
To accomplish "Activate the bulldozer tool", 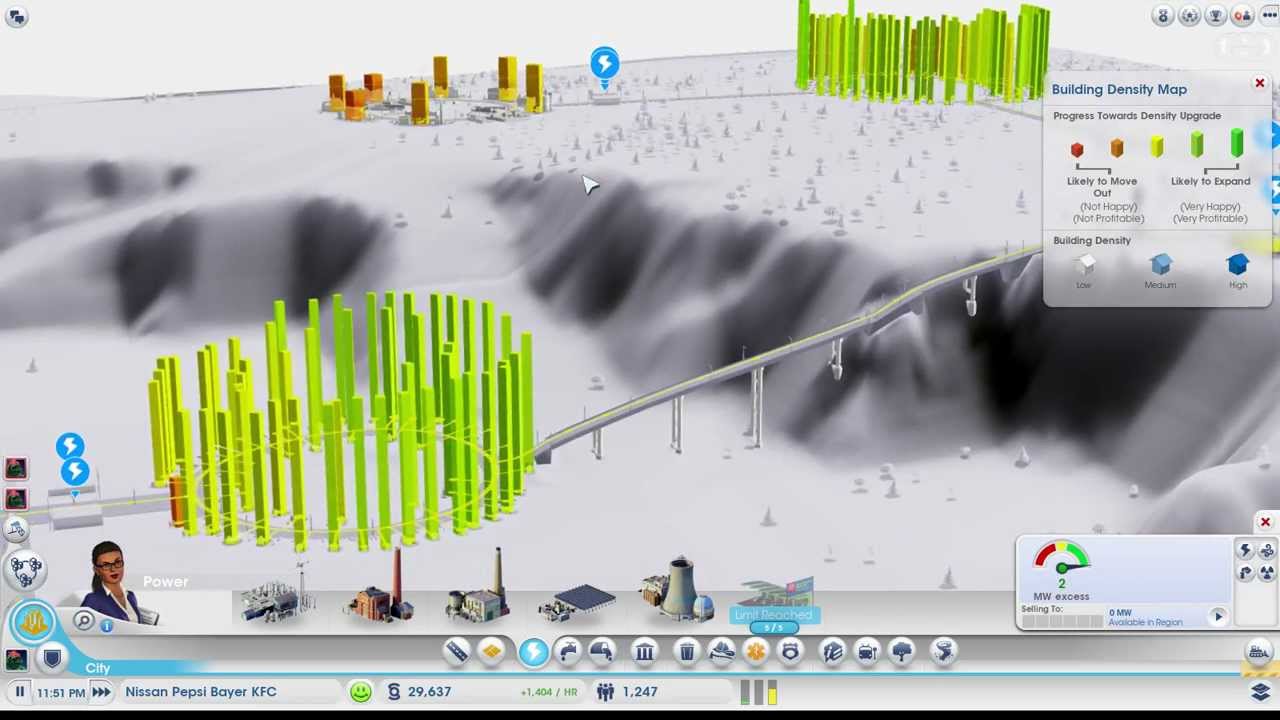I will pyautogui.click(x=1259, y=652).
